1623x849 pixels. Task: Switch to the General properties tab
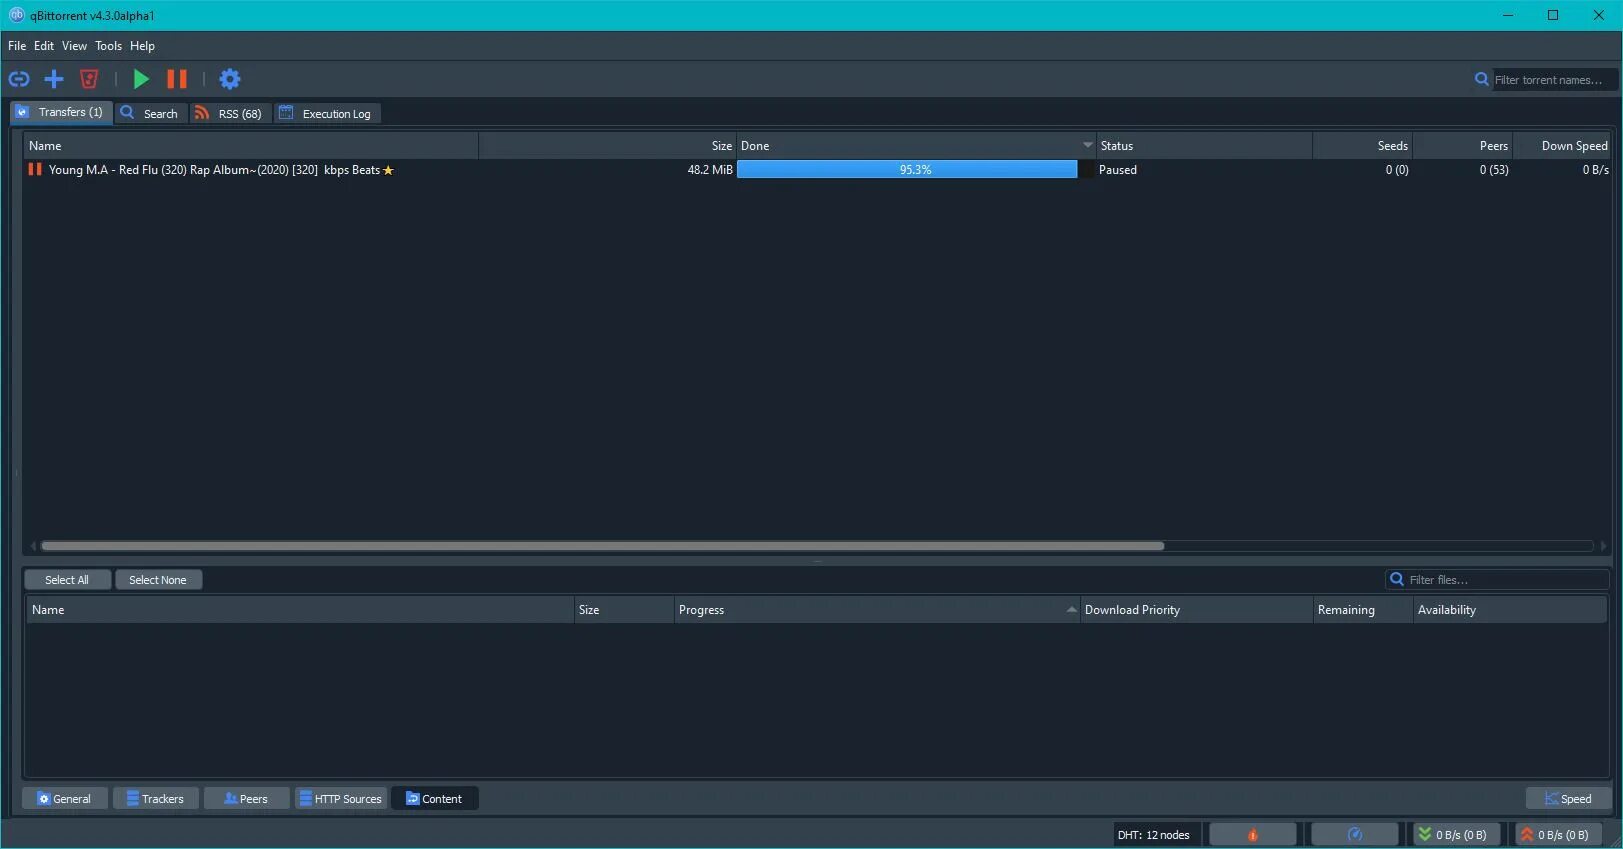[x=64, y=799]
